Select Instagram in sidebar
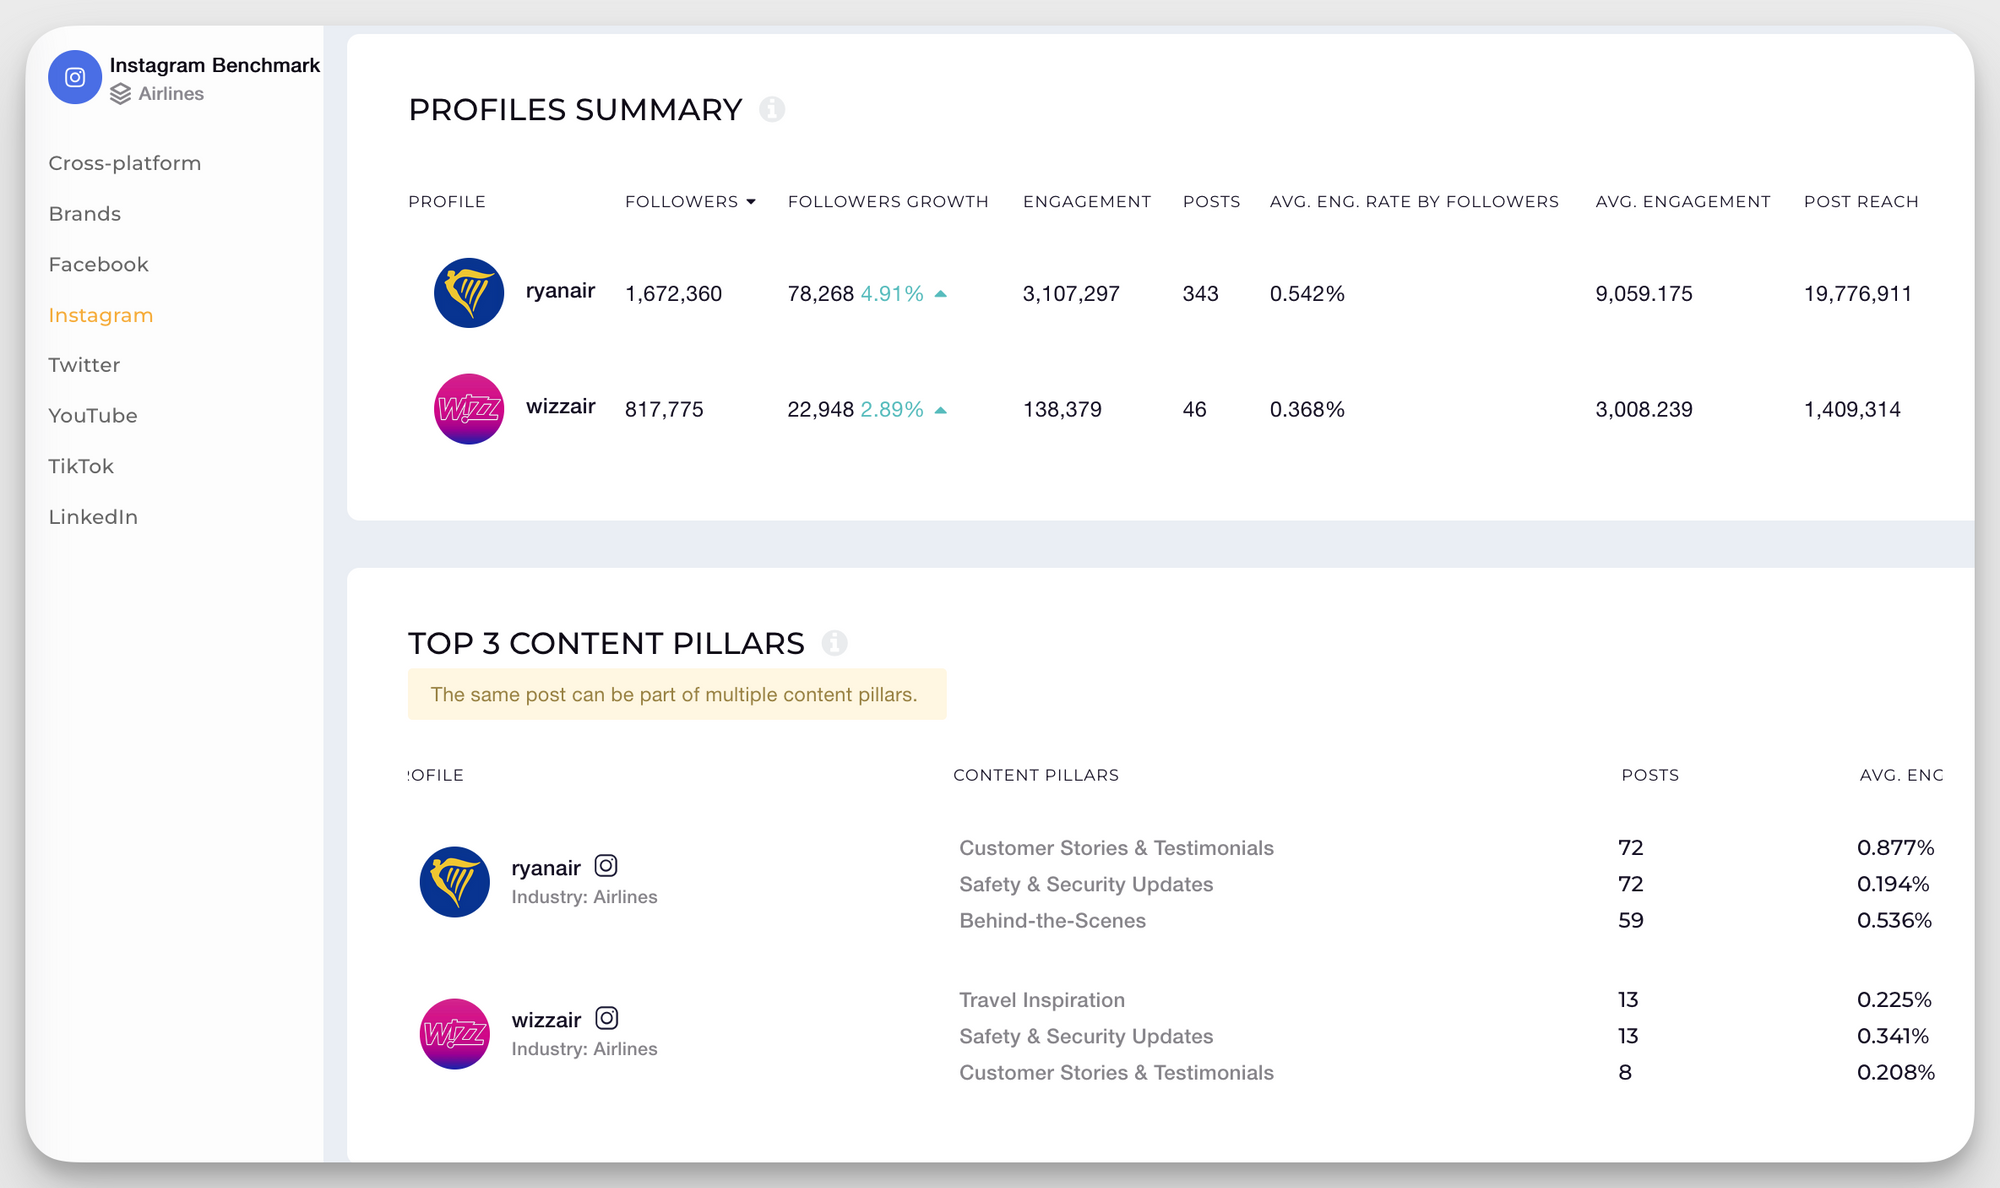Screen dimensions: 2000x1188 point(101,315)
